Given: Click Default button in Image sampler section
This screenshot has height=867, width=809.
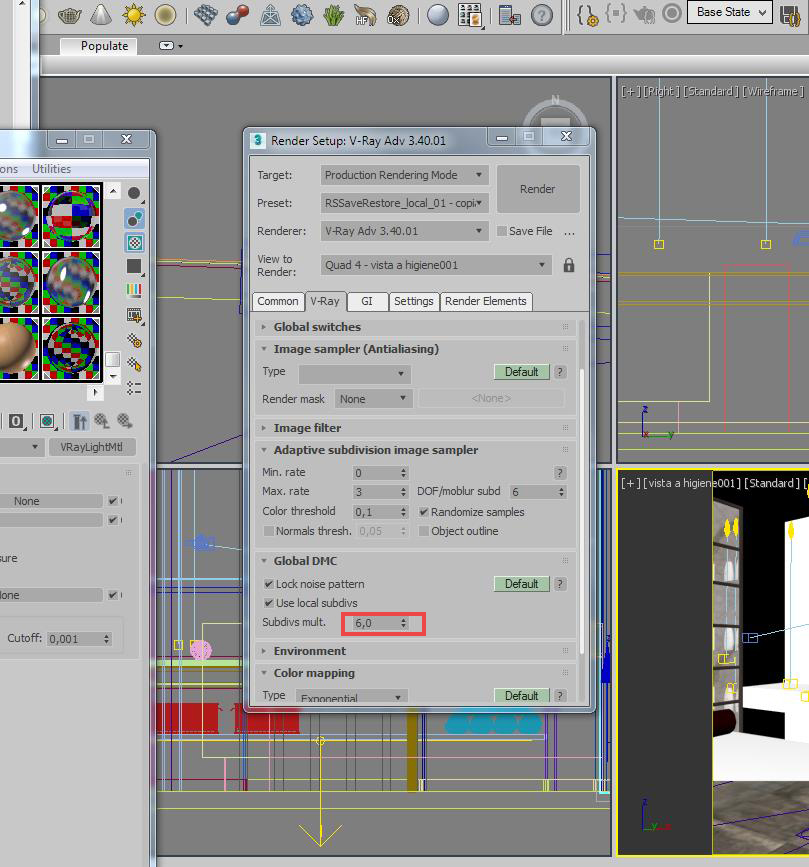Looking at the screenshot, I should point(521,372).
